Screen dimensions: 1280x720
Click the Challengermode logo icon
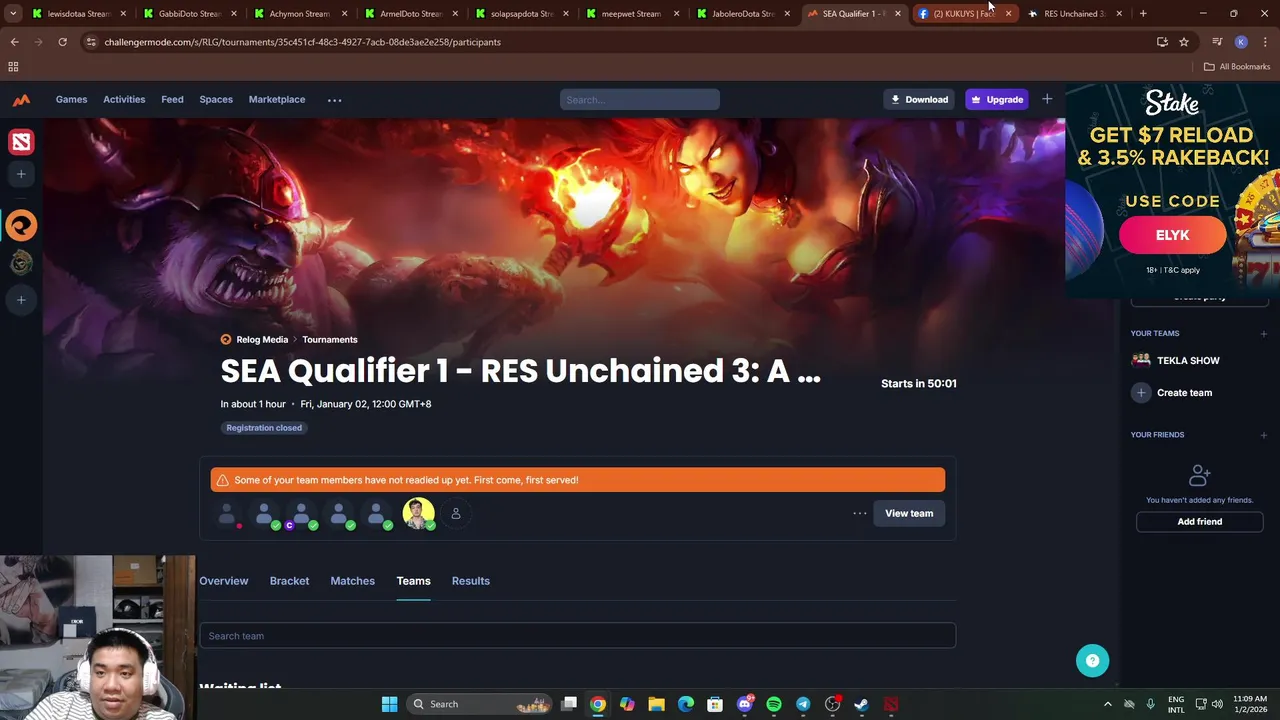click(x=21, y=100)
